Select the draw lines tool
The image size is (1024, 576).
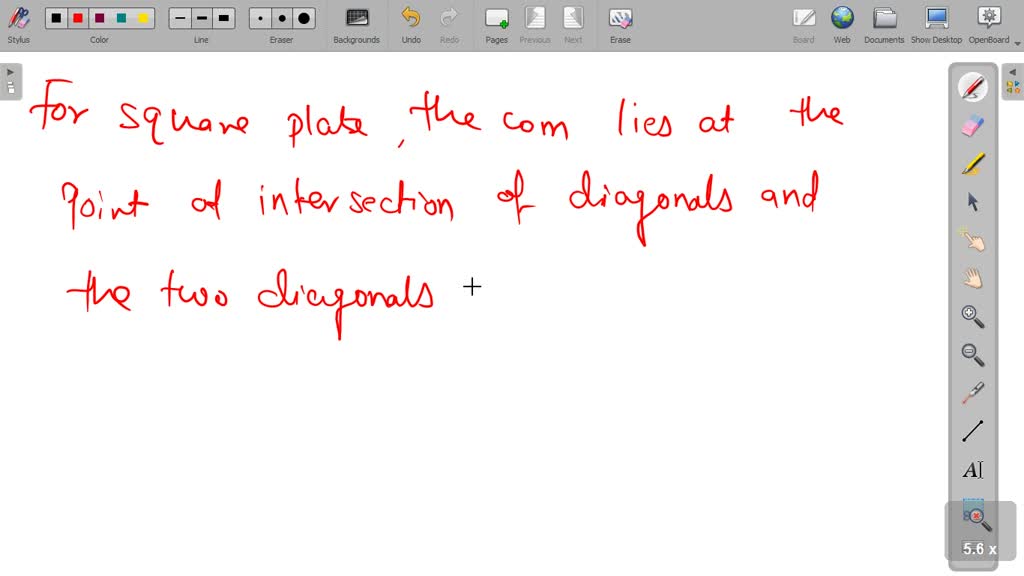(972, 431)
